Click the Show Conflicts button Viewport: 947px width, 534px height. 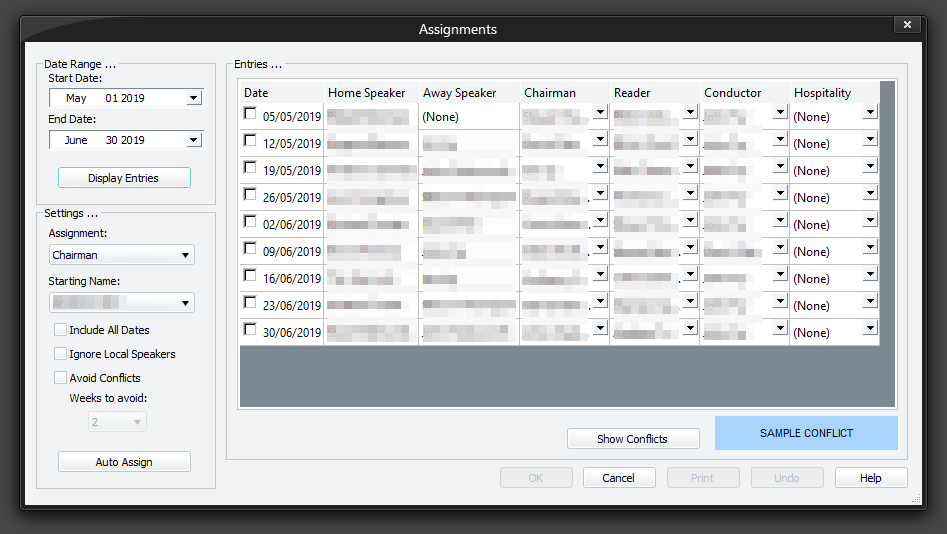pyautogui.click(x=633, y=439)
